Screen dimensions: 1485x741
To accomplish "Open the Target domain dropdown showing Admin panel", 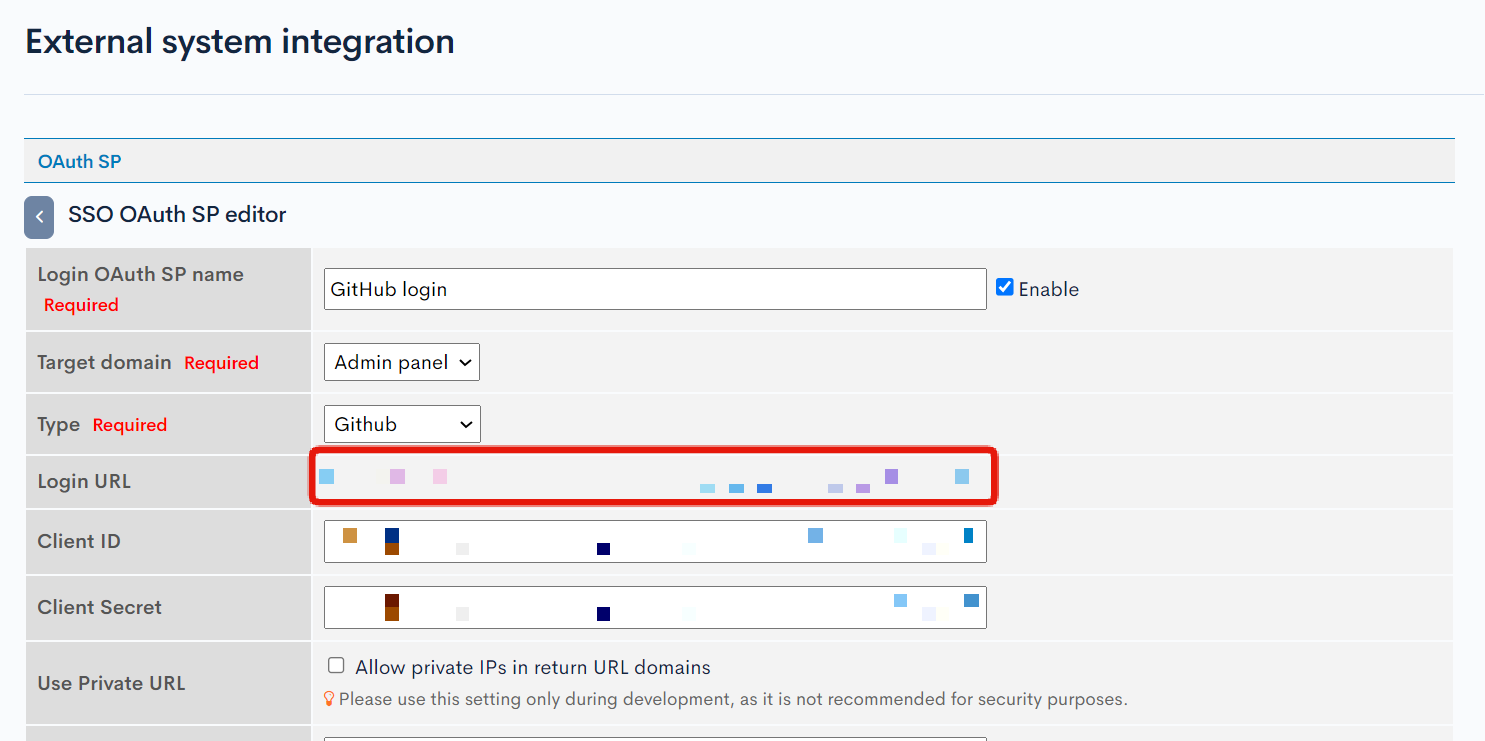I will (402, 362).
